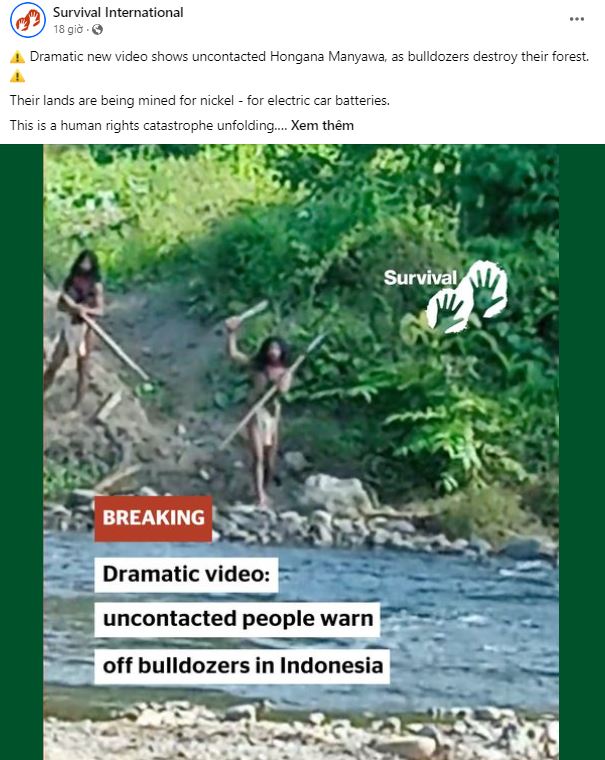Image resolution: width=605 pixels, height=760 pixels.
Task: Click the dark green bar left of video
Action: [x=22, y=452]
